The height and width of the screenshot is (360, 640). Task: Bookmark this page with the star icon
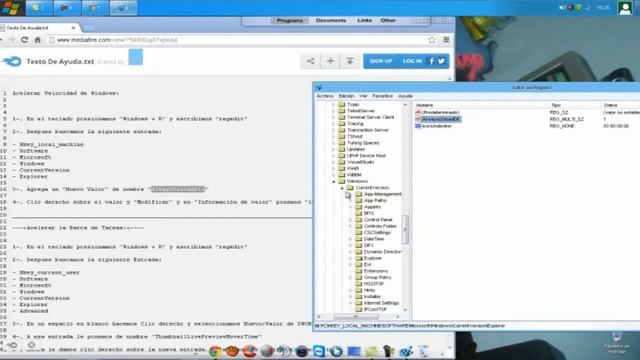432,40
